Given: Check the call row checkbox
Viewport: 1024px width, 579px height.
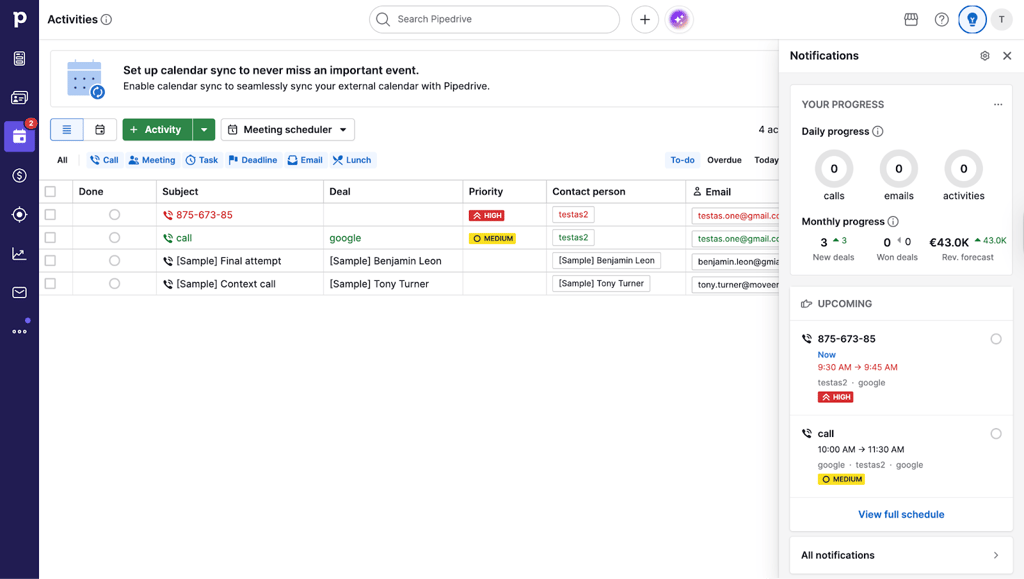Looking at the screenshot, I should point(50,238).
